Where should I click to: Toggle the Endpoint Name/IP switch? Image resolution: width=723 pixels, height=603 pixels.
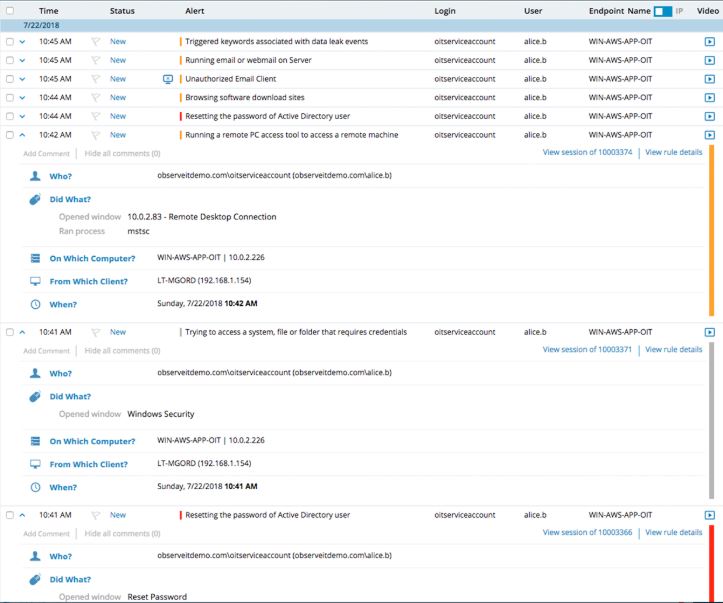662,10
